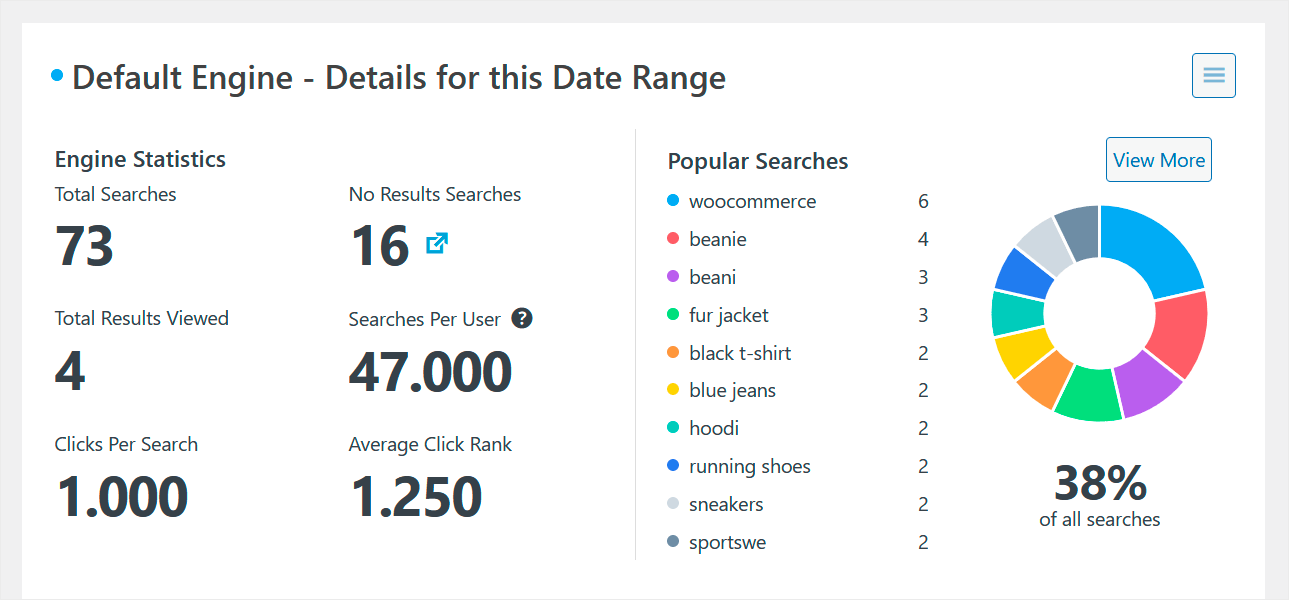Click the blue dot next to woocommerce
The width and height of the screenshot is (1289, 600).
point(673,200)
